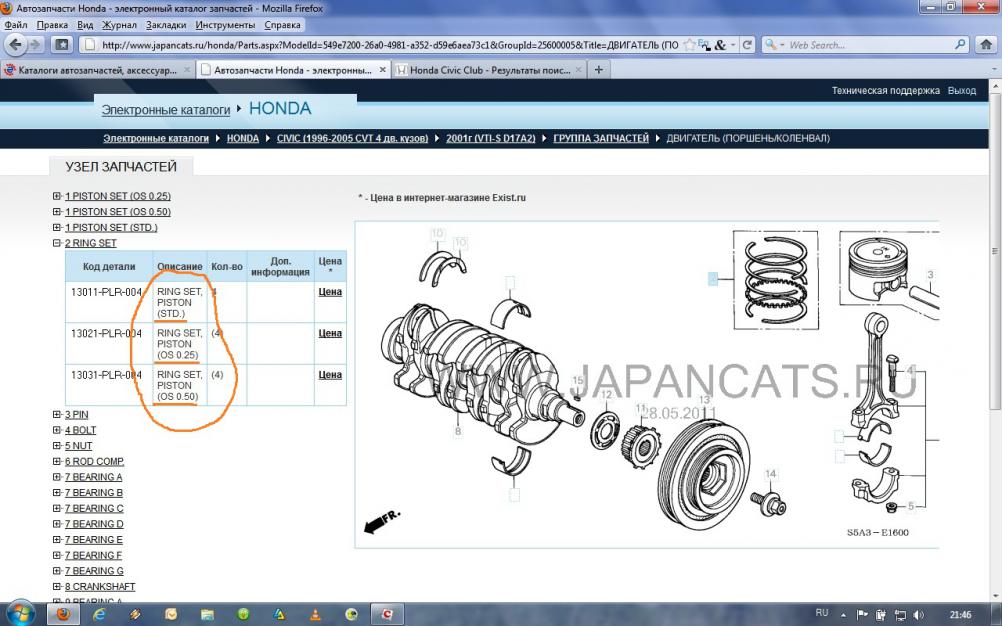Open the Закладки menu

166,25
